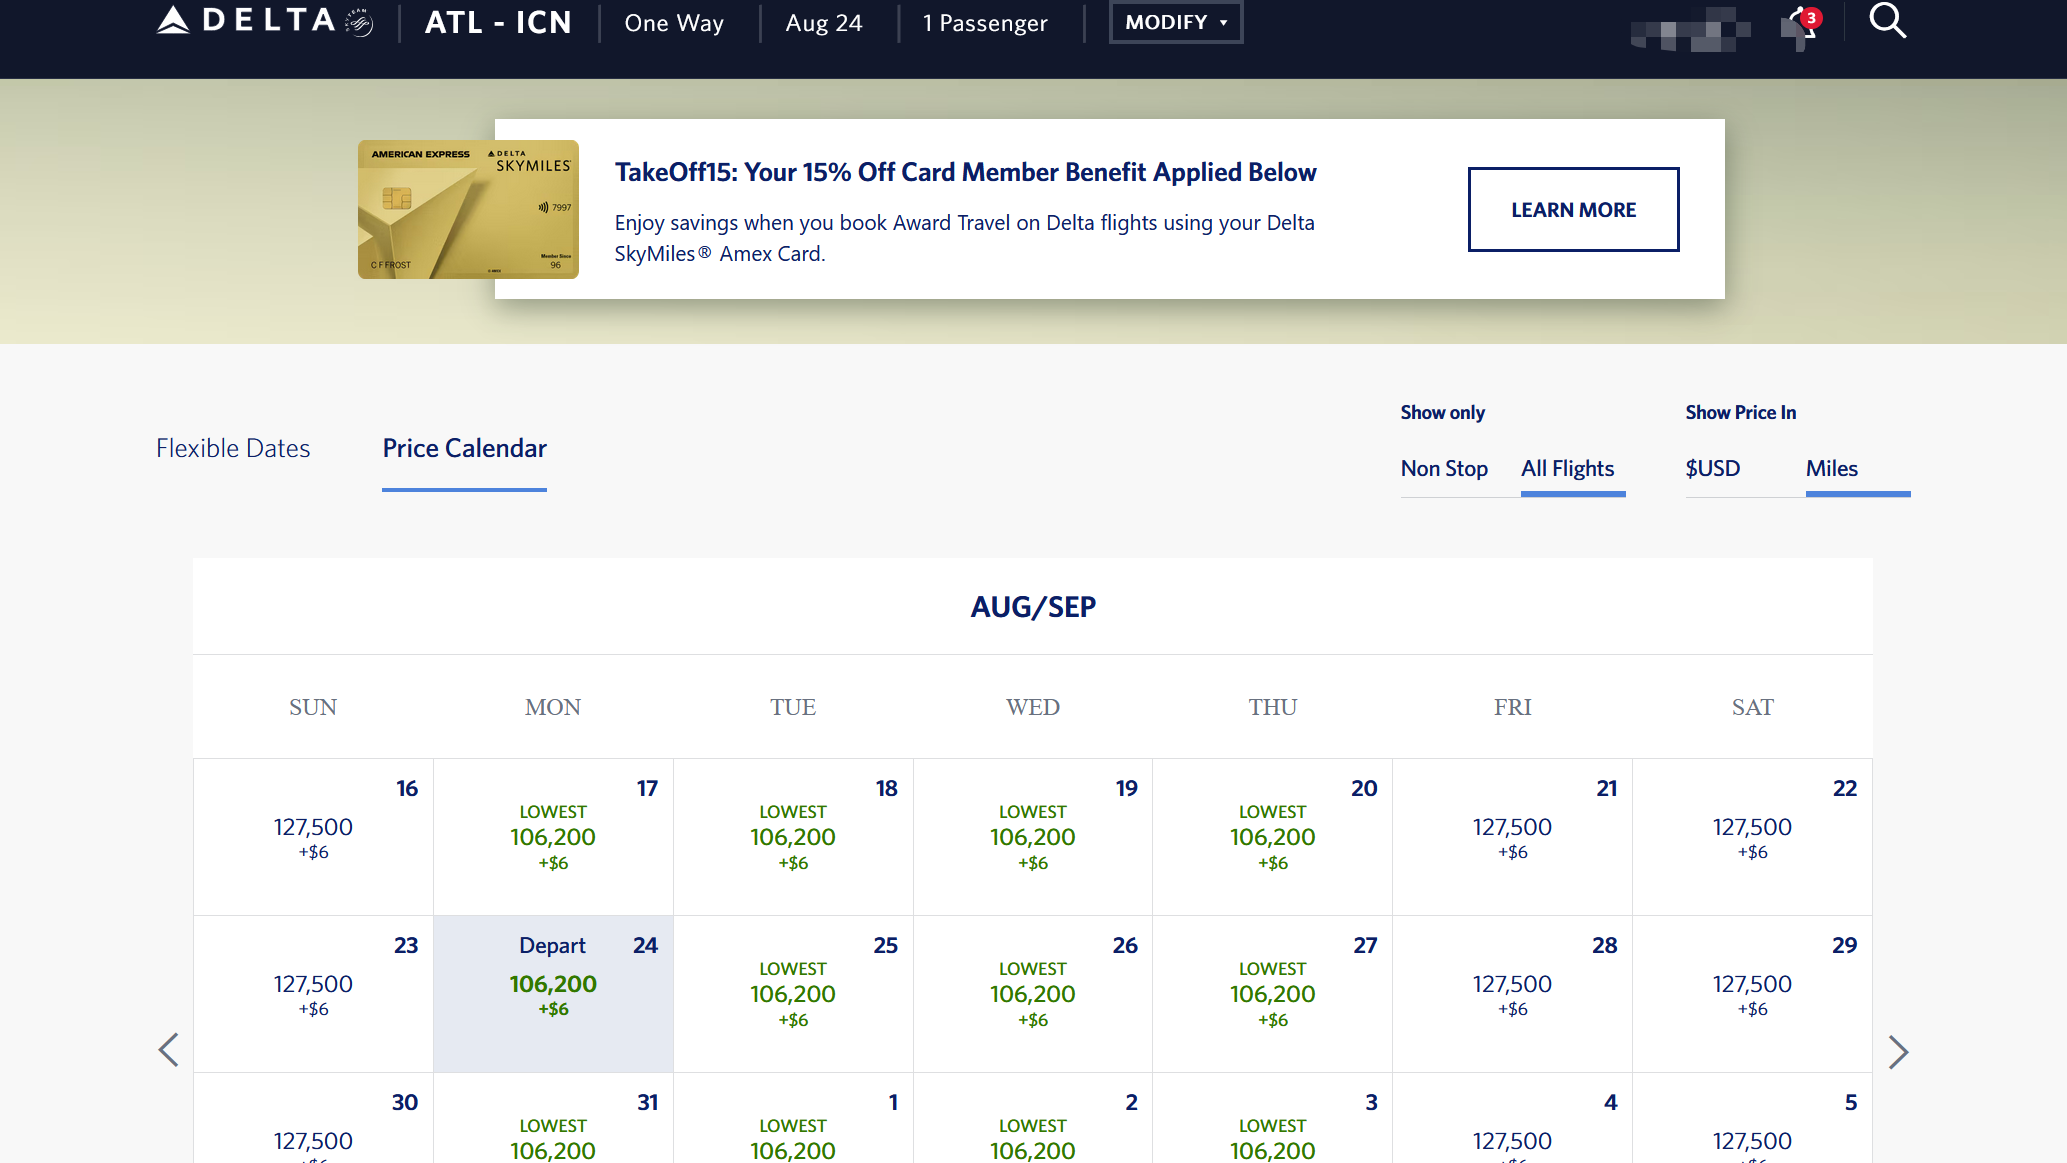The height and width of the screenshot is (1163, 2067).
Task: Select the All Flights filter
Action: pos(1567,468)
